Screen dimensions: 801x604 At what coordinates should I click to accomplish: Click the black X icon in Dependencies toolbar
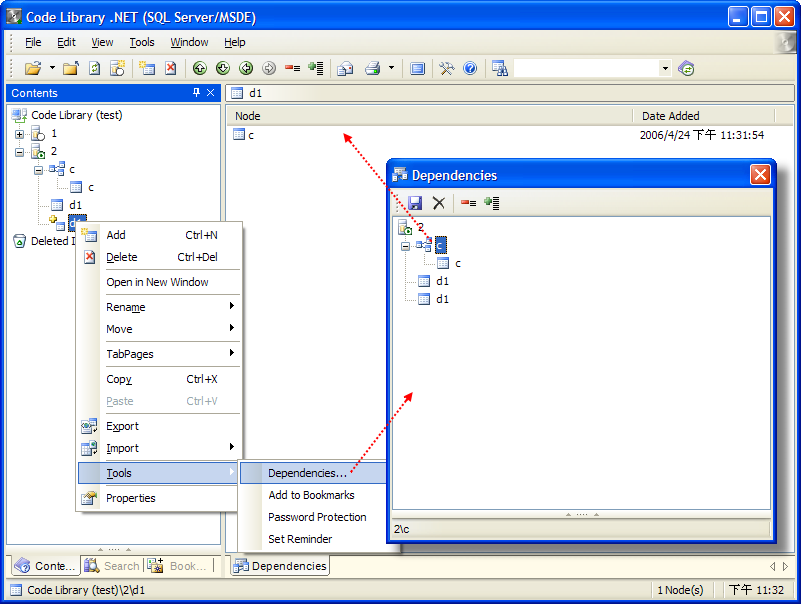439,203
